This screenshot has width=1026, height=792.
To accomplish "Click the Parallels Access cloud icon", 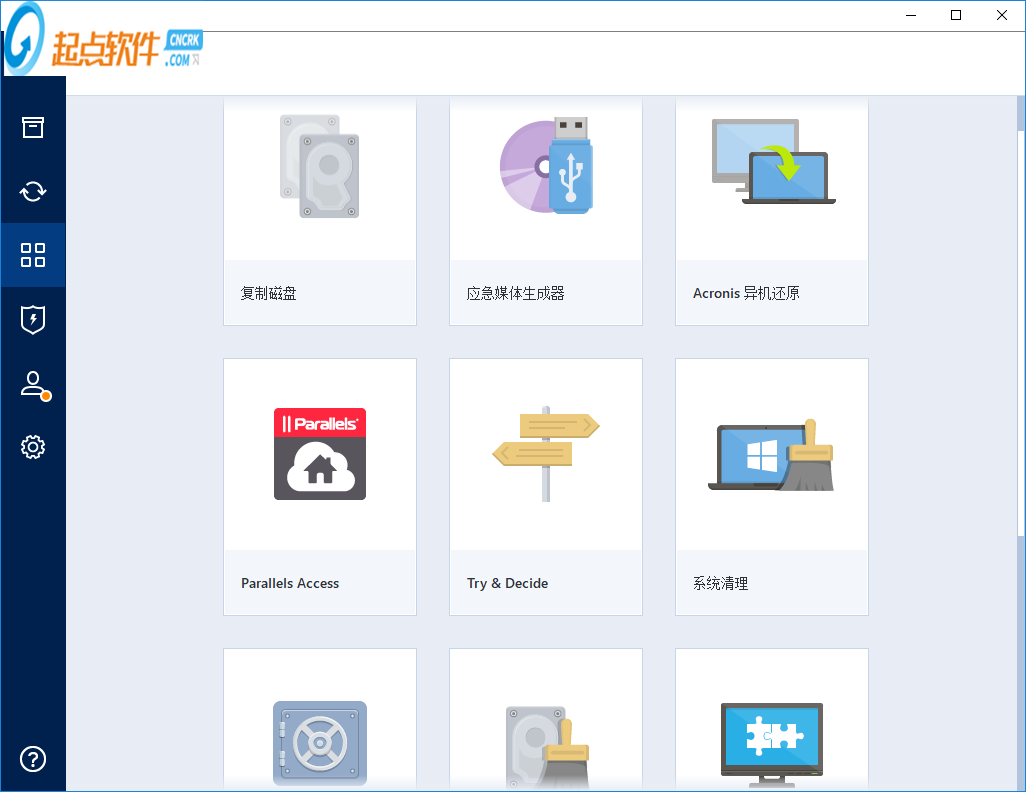I will pos(320,454).
